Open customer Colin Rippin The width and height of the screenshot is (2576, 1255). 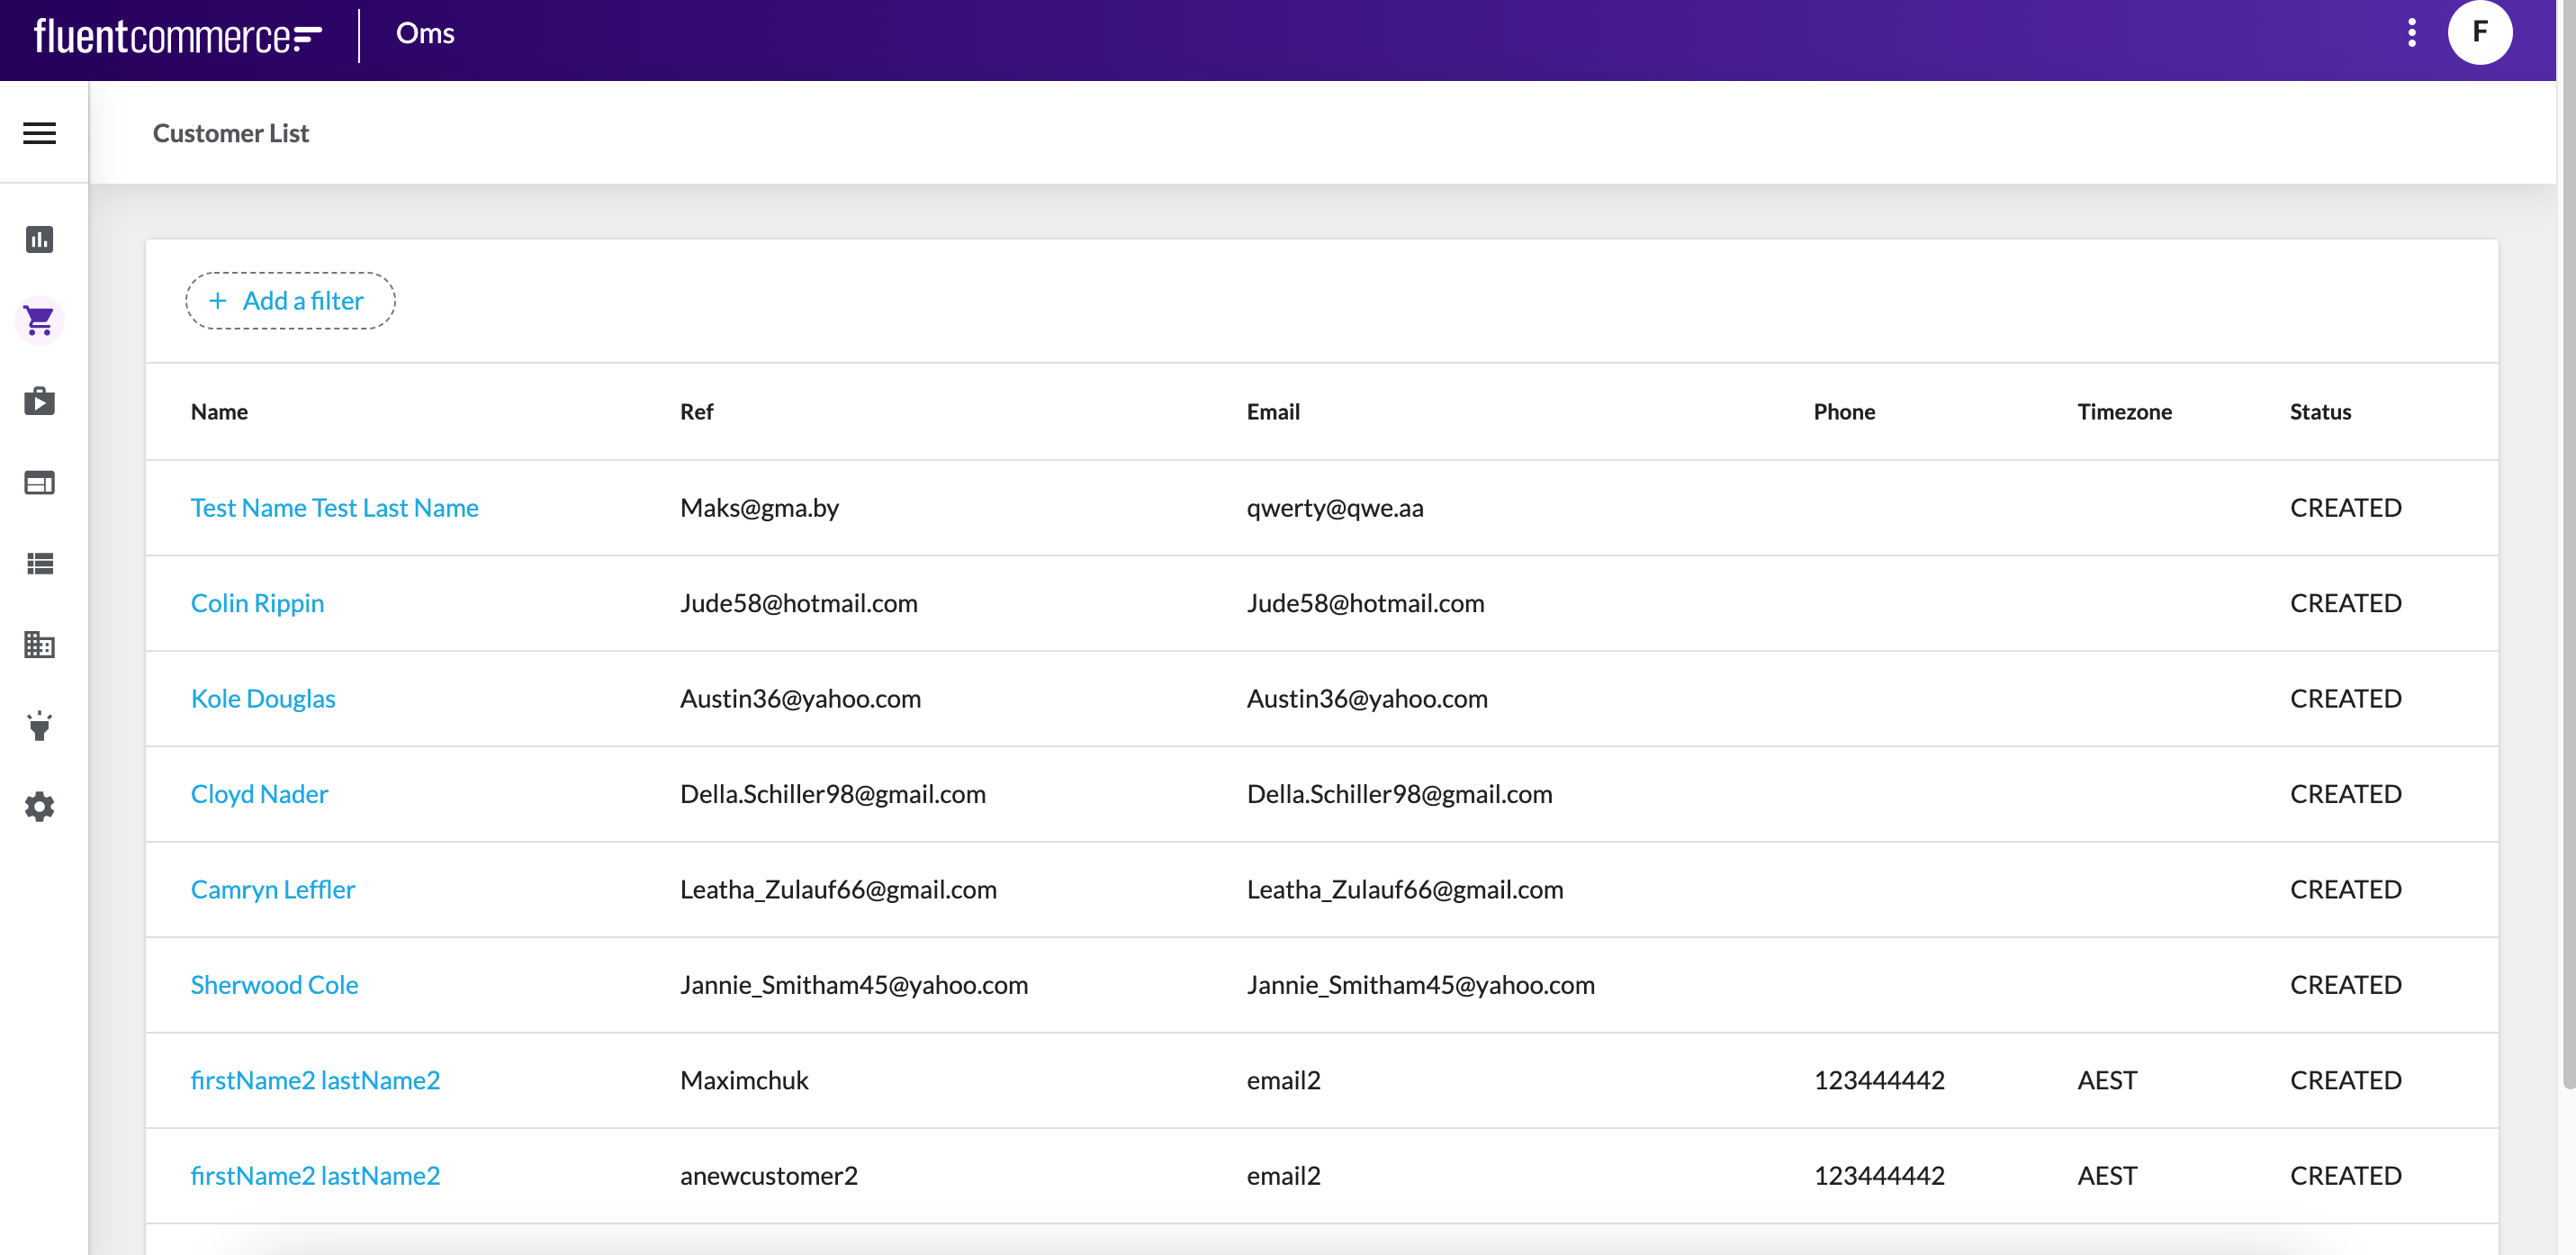(257, 603)
